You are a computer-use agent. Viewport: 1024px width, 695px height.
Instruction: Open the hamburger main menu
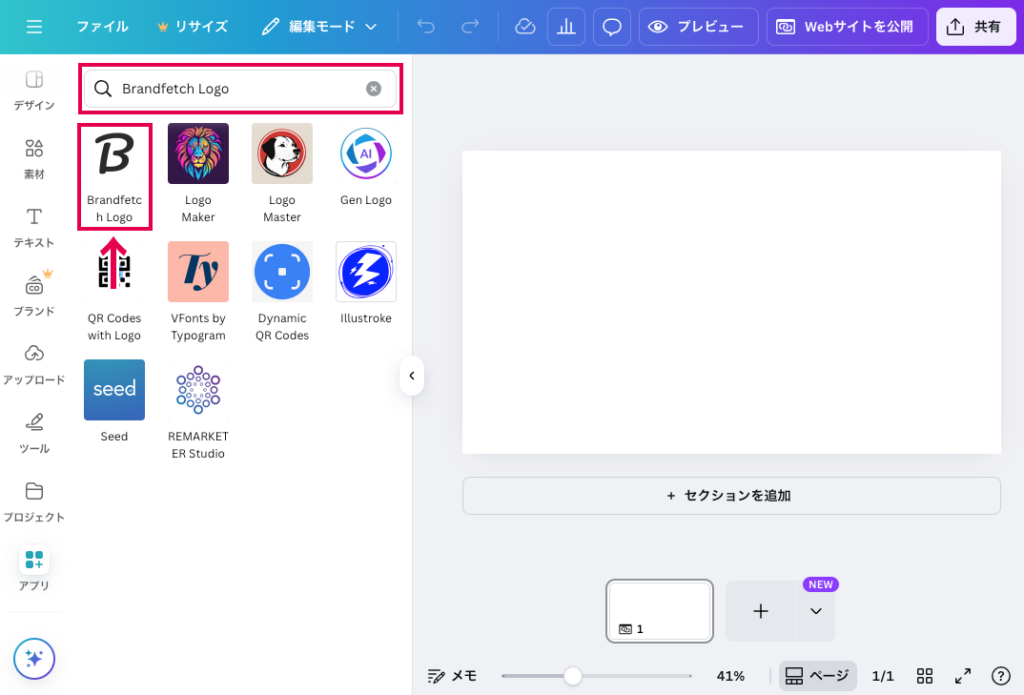34,27
